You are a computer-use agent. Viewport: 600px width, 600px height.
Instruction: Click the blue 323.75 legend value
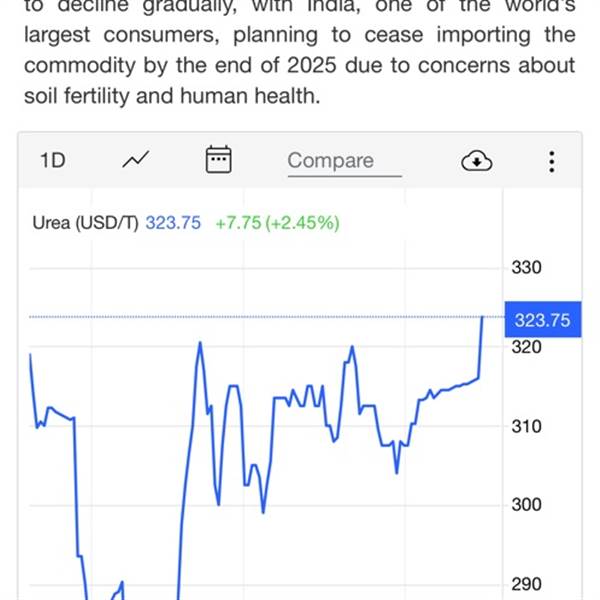175,223
